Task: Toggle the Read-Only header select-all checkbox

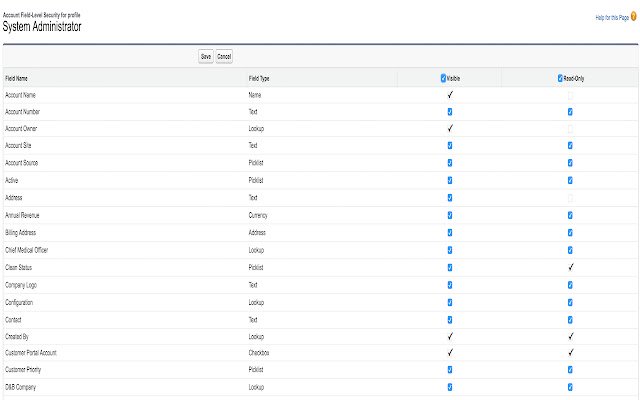Action: (560, 78)
